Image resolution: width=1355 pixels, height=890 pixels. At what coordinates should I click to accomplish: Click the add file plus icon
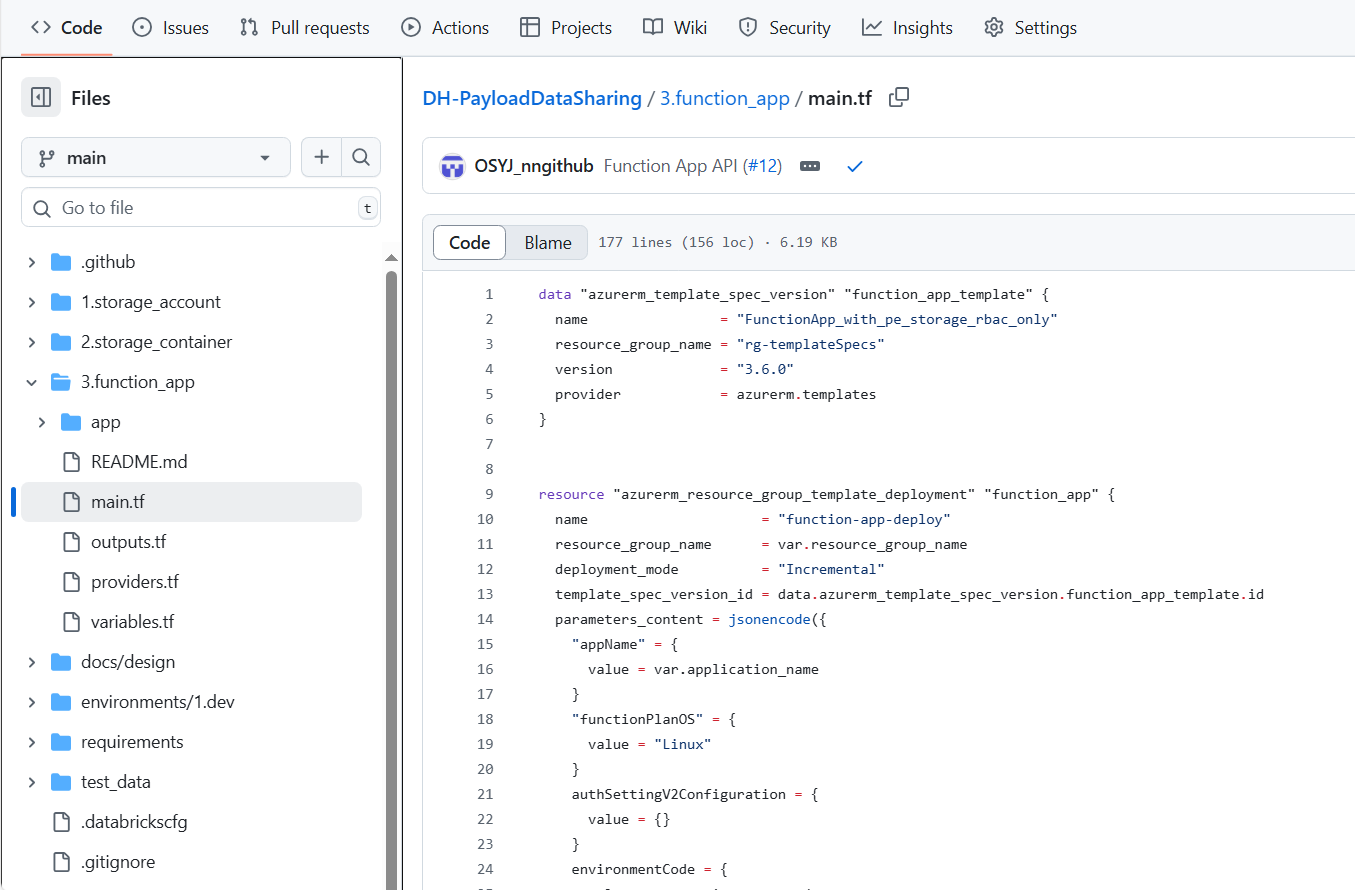321,157
